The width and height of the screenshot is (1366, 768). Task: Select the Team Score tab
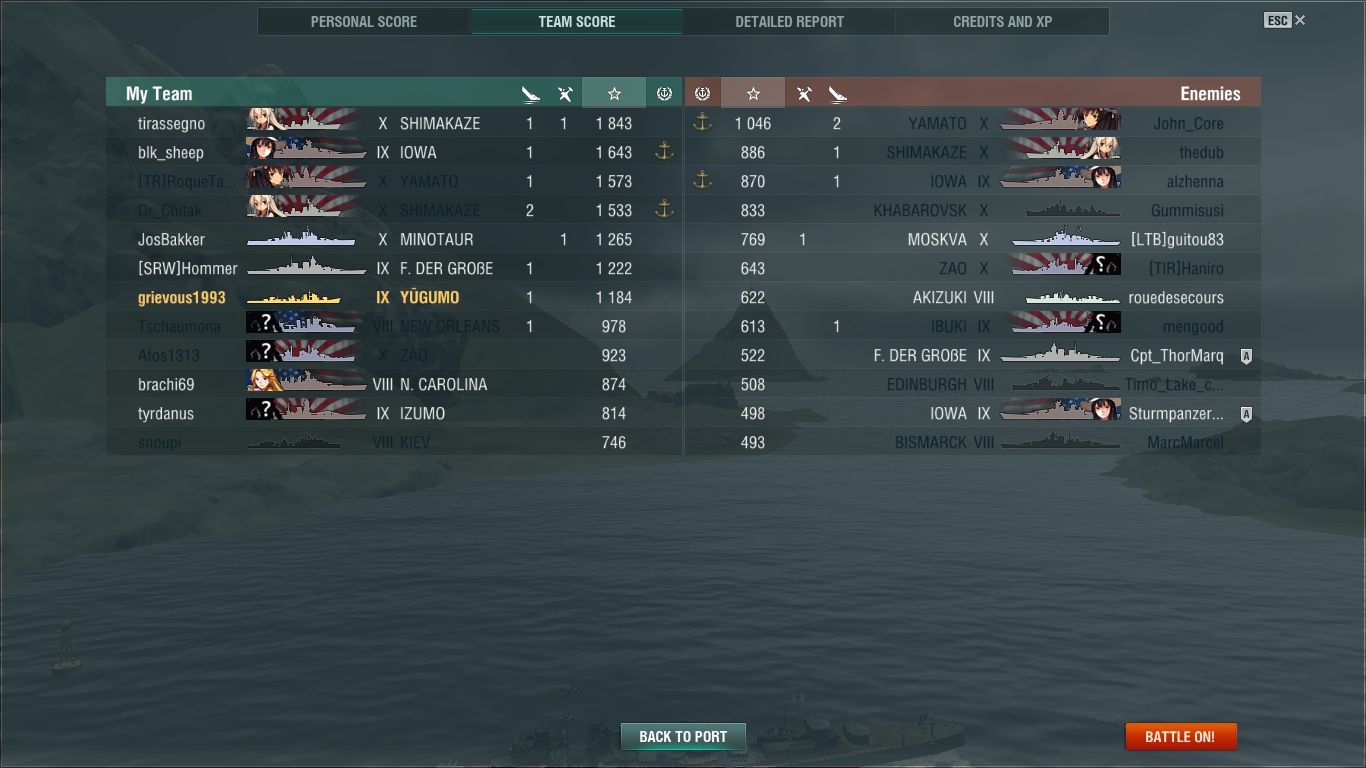coord(577,21)
